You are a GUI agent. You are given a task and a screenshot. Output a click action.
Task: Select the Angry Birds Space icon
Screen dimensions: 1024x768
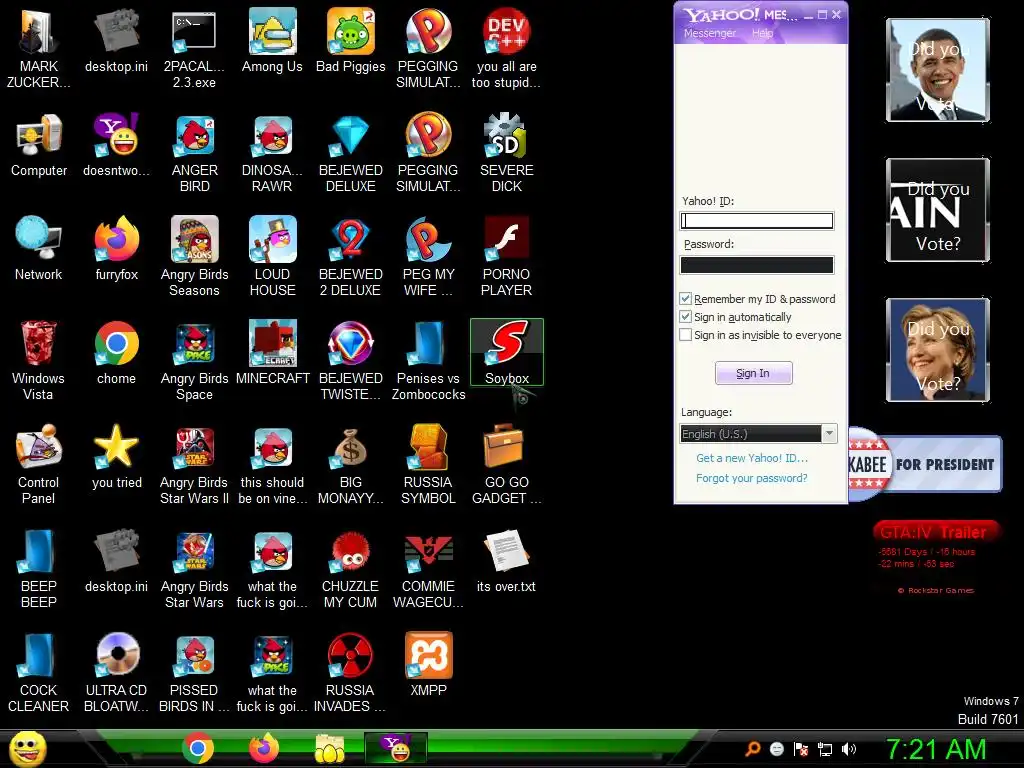click(x=194, y=360)
